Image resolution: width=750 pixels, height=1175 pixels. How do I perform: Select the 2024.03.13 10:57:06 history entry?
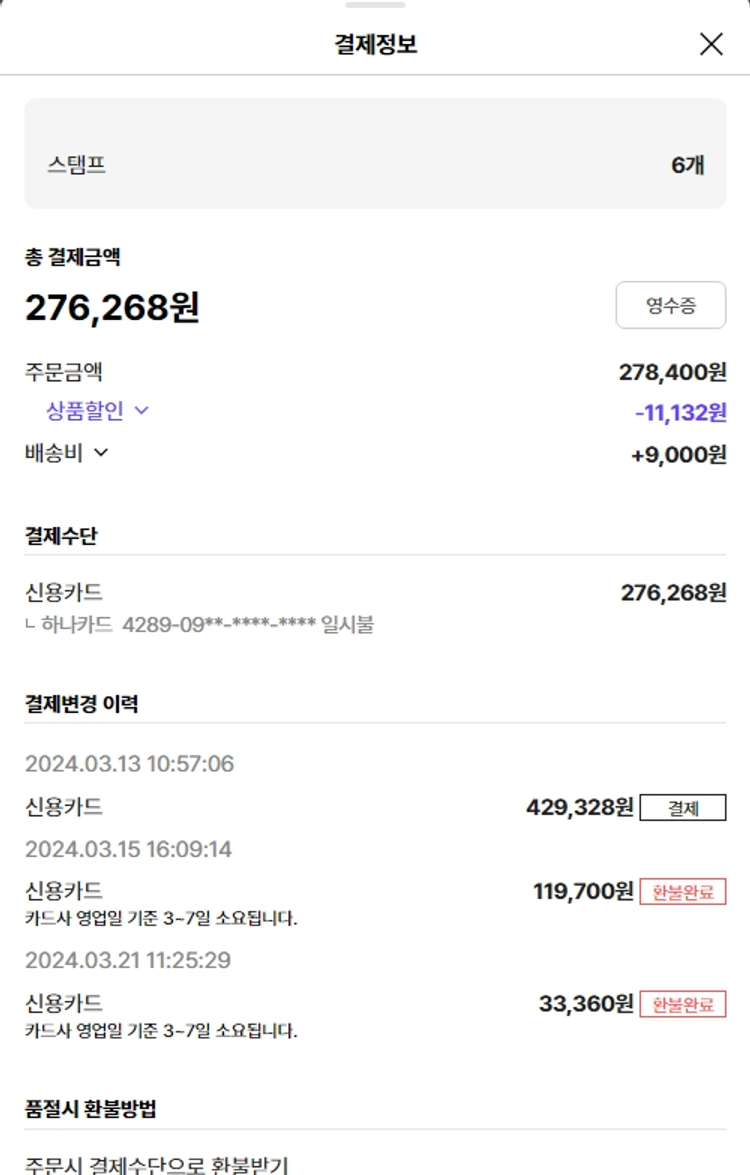point(129,764)
